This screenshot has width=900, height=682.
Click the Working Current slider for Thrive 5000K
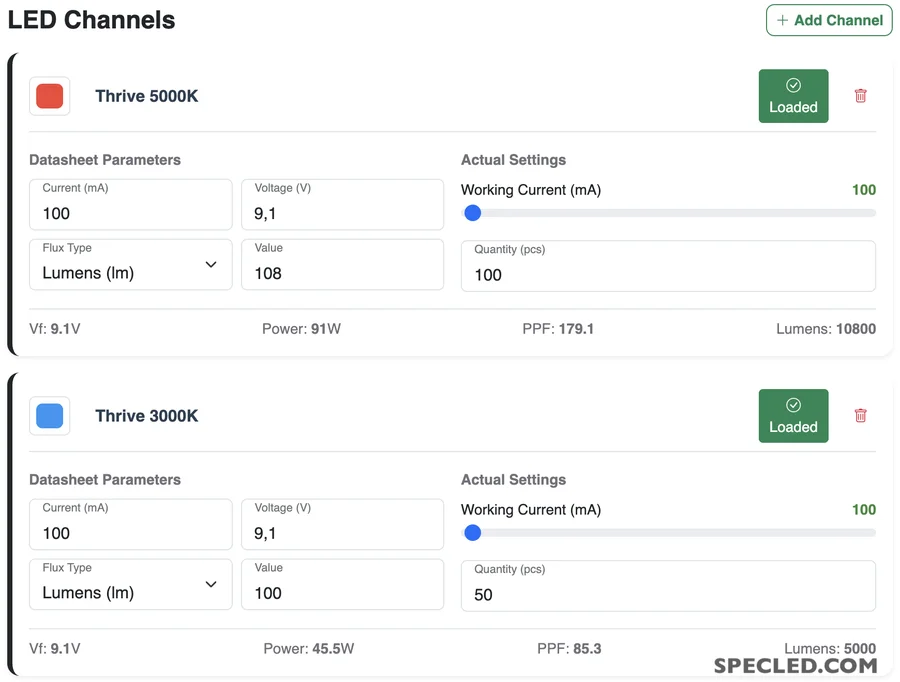[x=669, y=213]
